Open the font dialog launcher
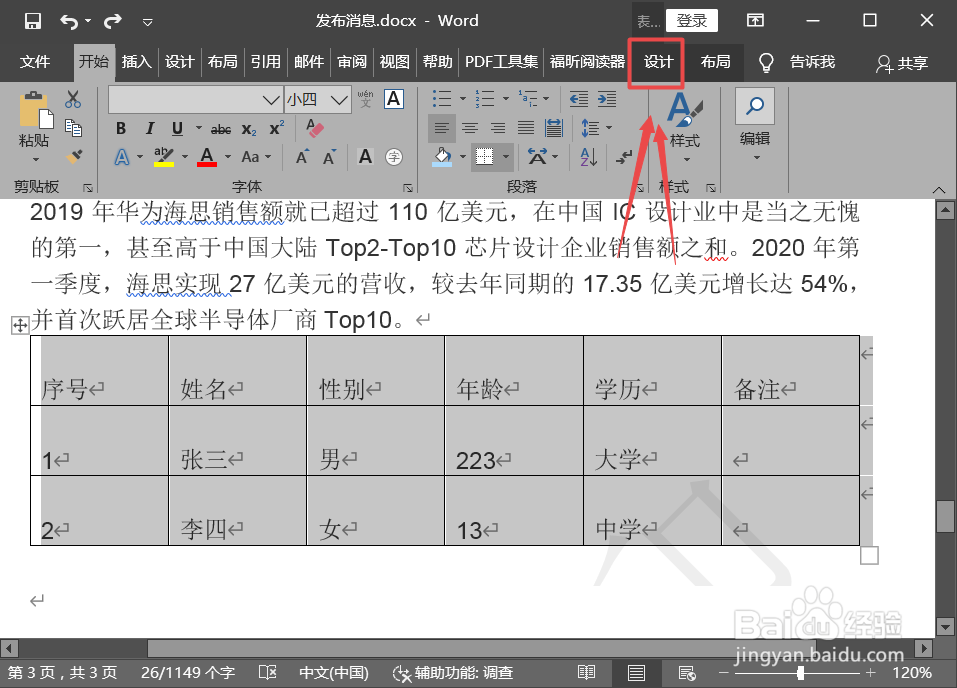 408,187
